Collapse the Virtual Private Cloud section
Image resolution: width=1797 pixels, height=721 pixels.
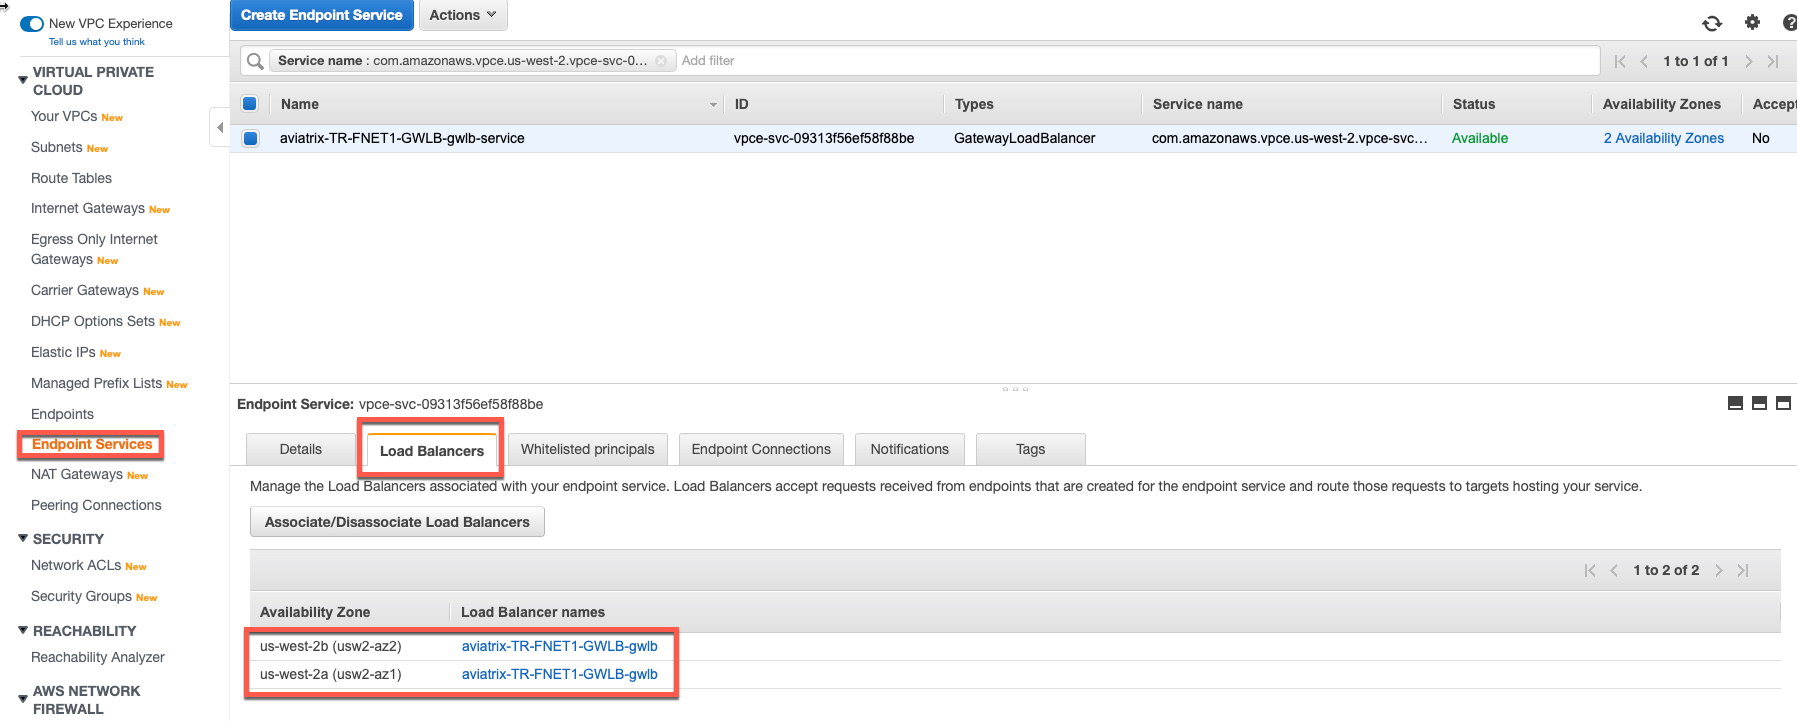pyautogui.click(x=23, y=79)
